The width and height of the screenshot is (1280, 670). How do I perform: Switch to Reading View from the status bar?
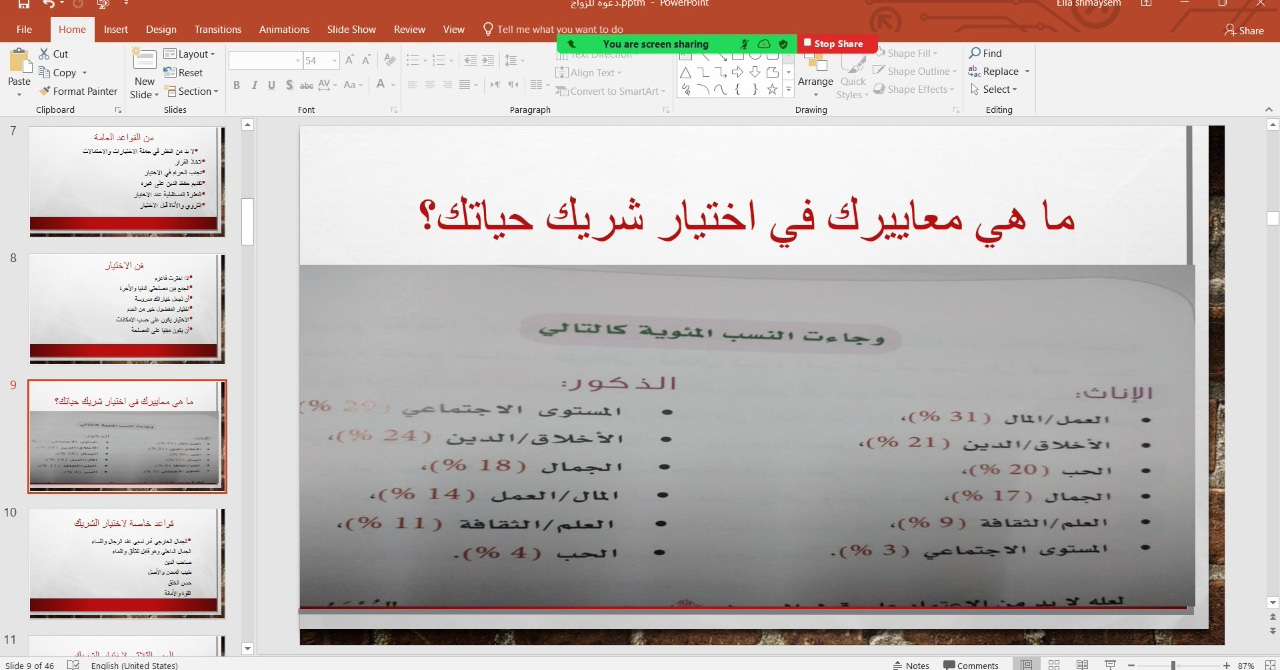point(1082,665)
